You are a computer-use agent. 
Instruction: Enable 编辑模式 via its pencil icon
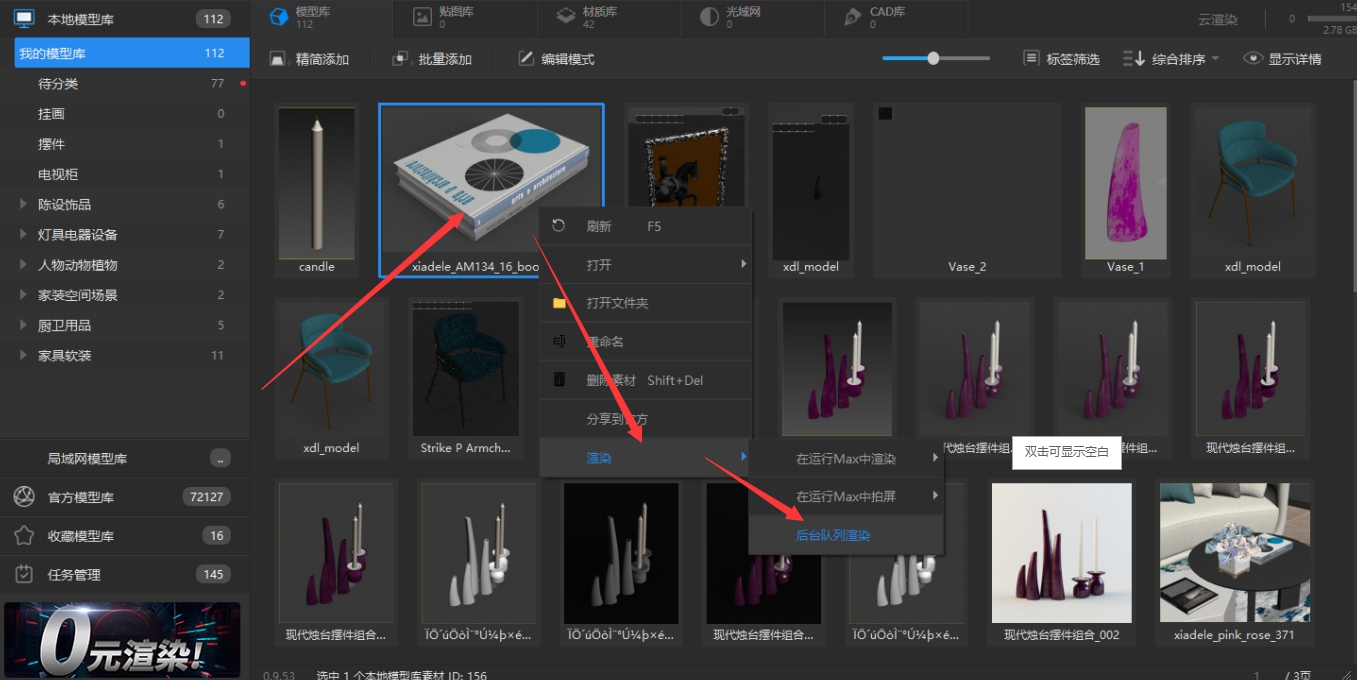tap(526, 59)
